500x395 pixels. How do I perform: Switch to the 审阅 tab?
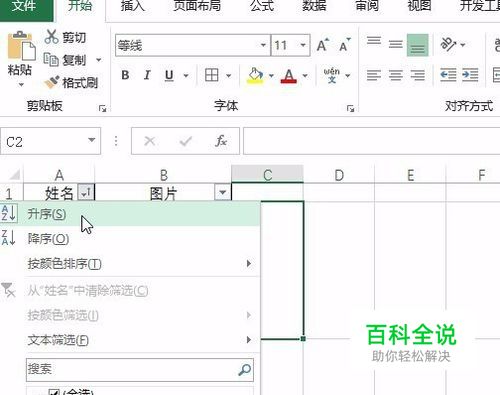point(366,6)
